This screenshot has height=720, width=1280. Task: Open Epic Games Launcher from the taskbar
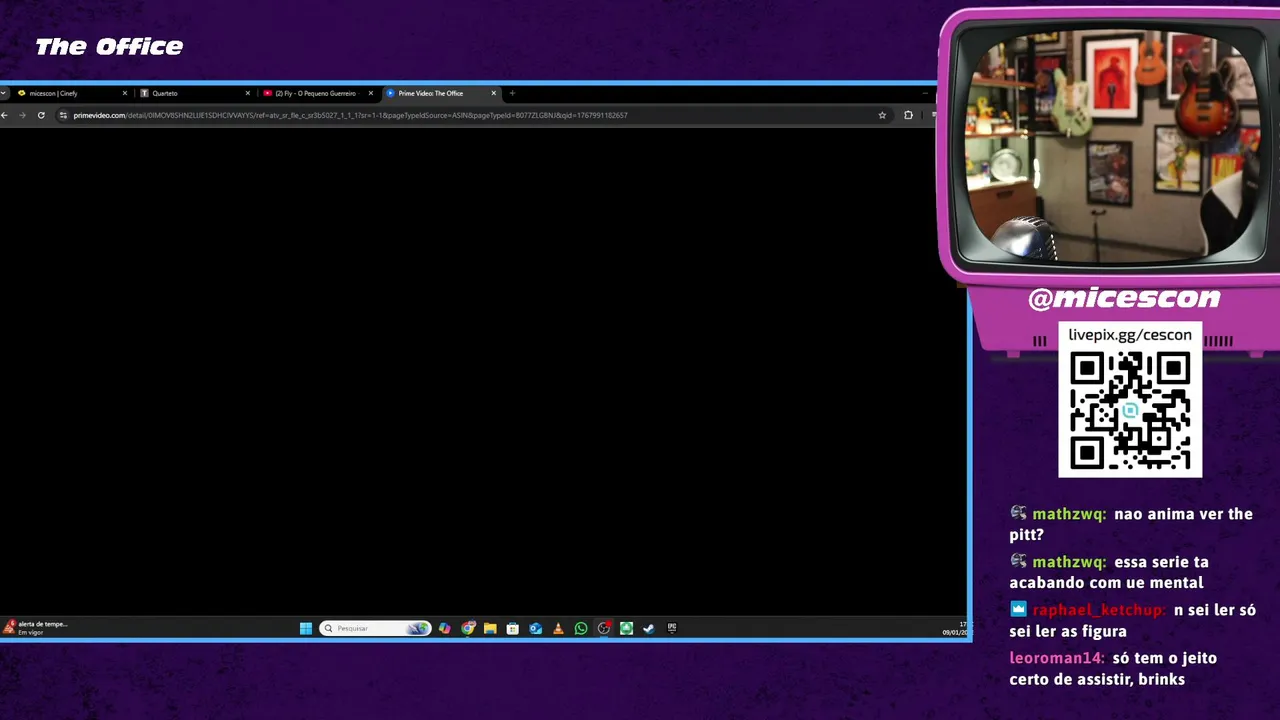[672, 628]
